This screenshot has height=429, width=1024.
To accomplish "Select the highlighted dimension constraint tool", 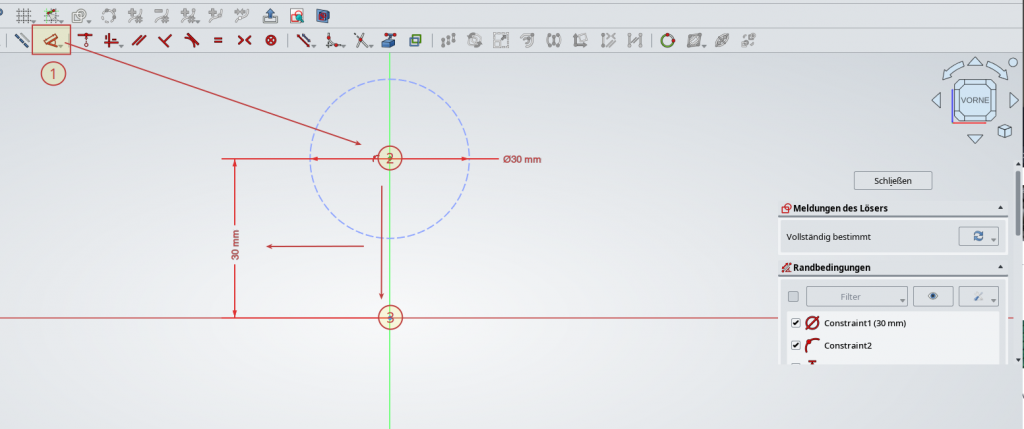I will 50,41.
